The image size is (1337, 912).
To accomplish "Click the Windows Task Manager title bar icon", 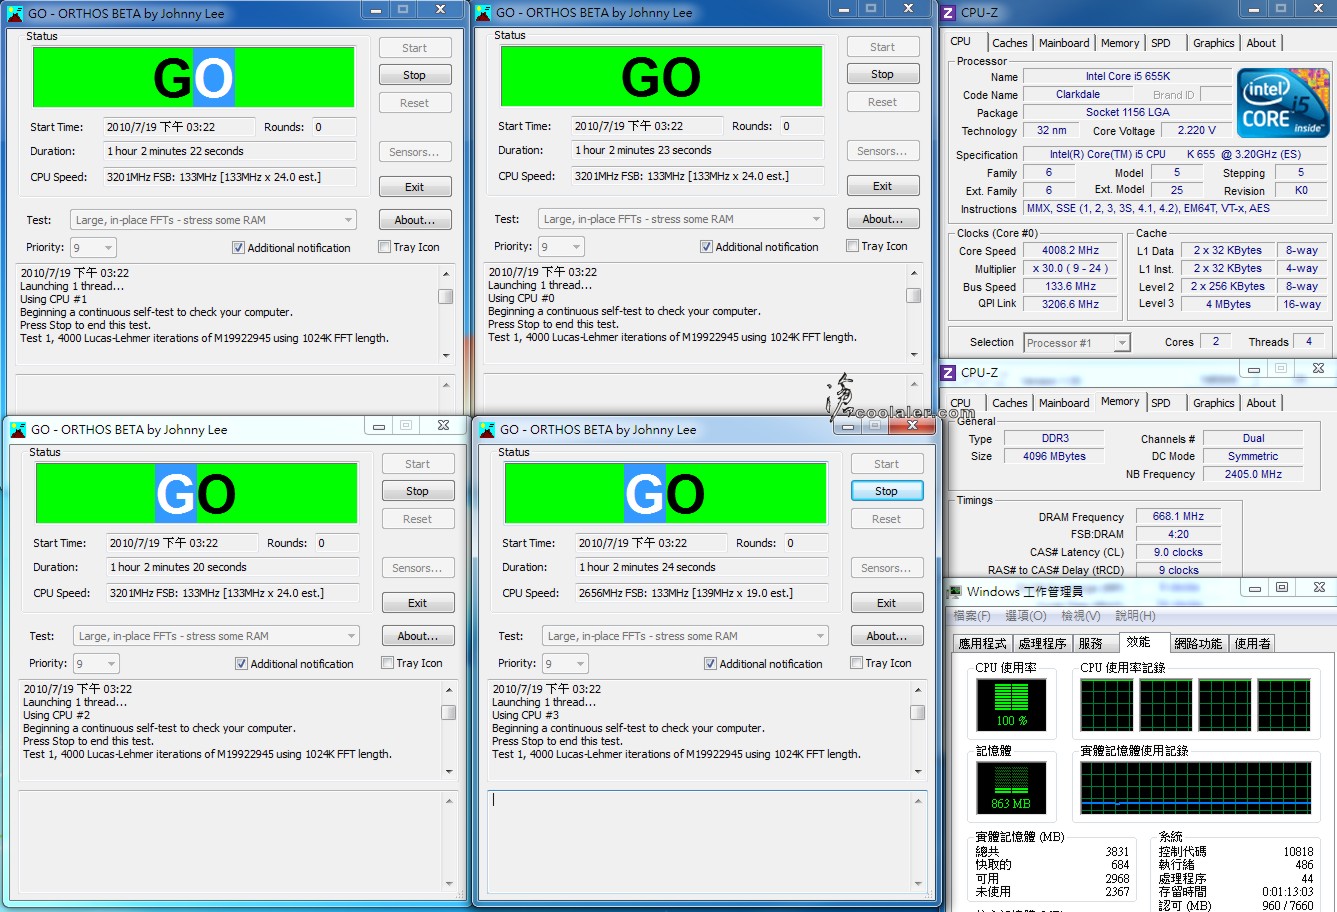I will click(955, 591).
